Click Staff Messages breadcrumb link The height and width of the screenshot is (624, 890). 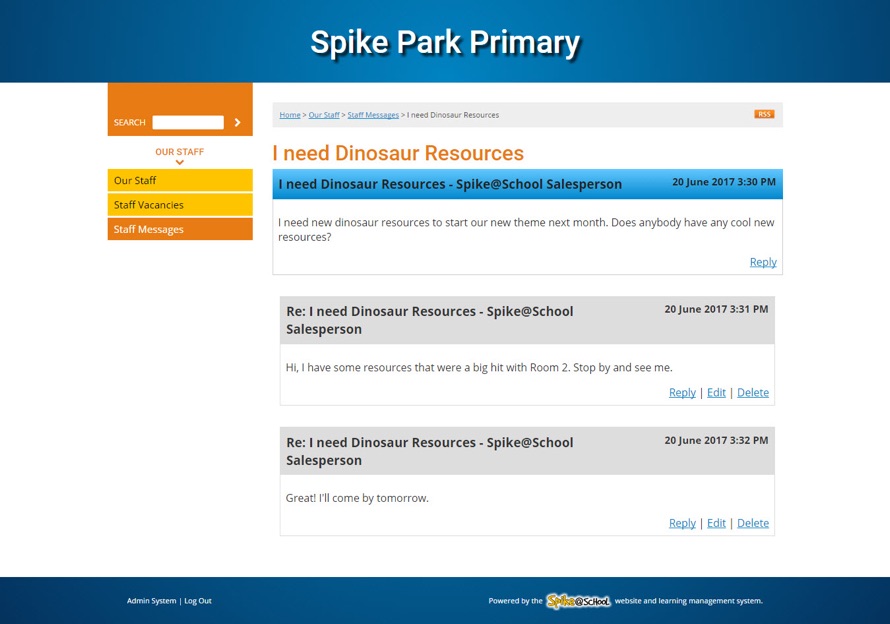pos(373,115)
